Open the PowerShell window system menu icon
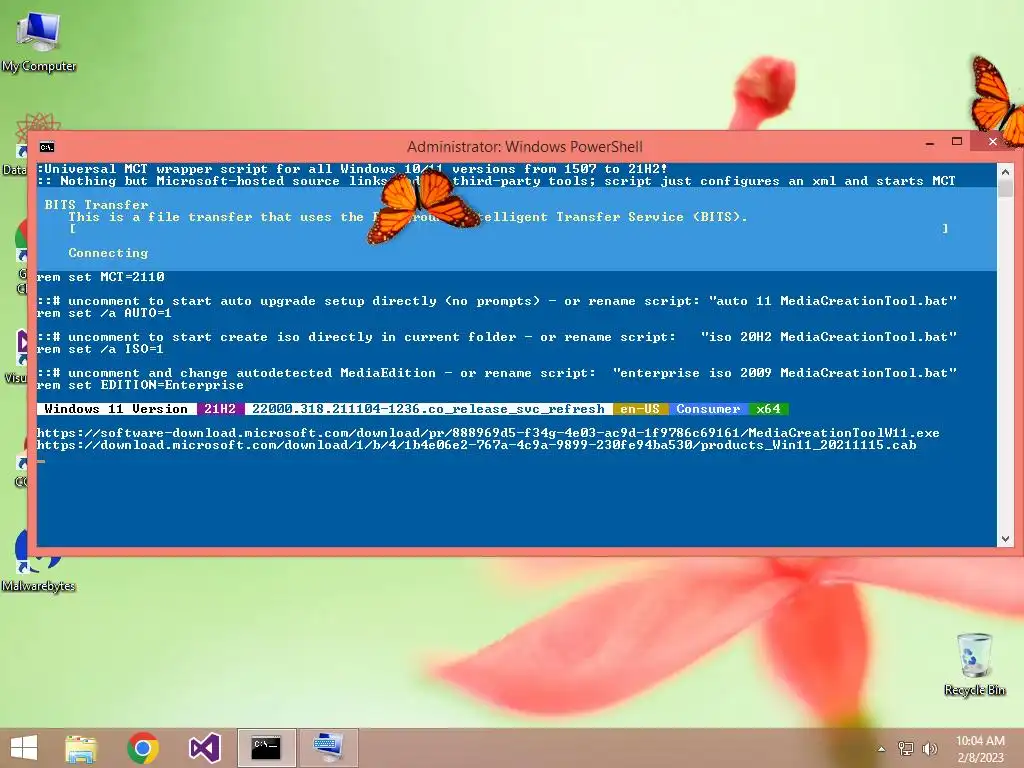 [47, 147]
